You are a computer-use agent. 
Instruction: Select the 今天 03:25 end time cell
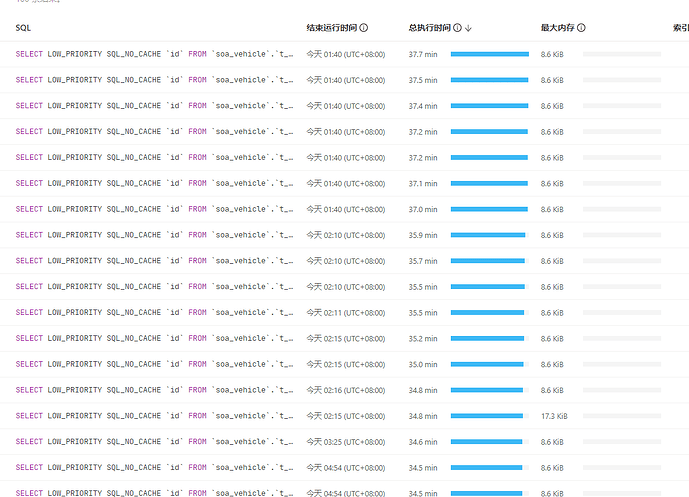346,442
